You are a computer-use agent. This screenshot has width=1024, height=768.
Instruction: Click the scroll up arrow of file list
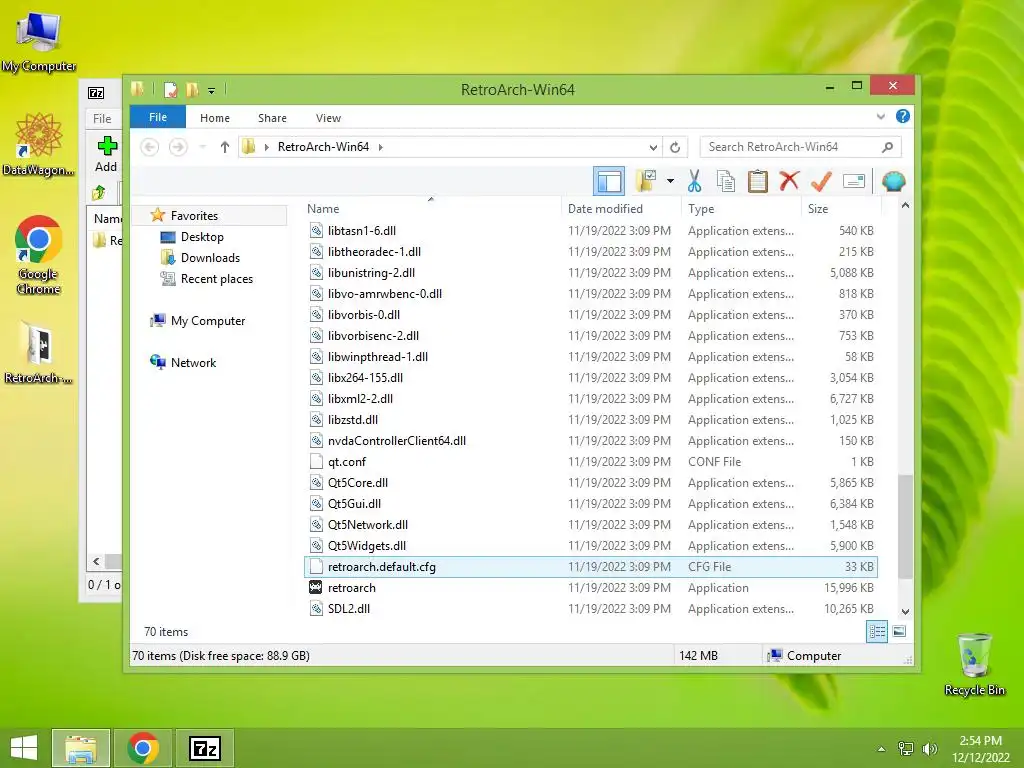905,206
